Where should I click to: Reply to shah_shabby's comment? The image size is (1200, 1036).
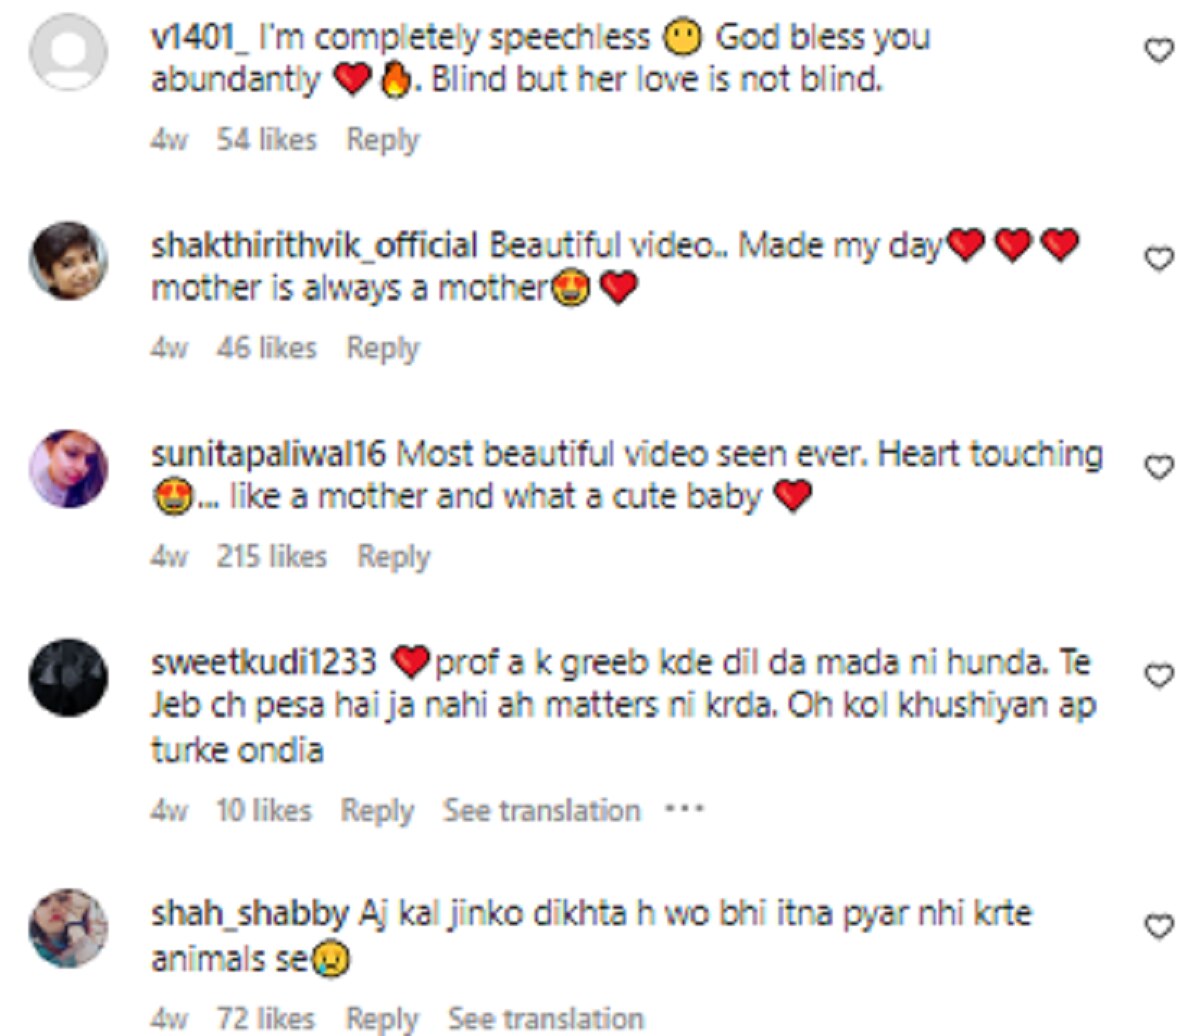coord(382,1018)
